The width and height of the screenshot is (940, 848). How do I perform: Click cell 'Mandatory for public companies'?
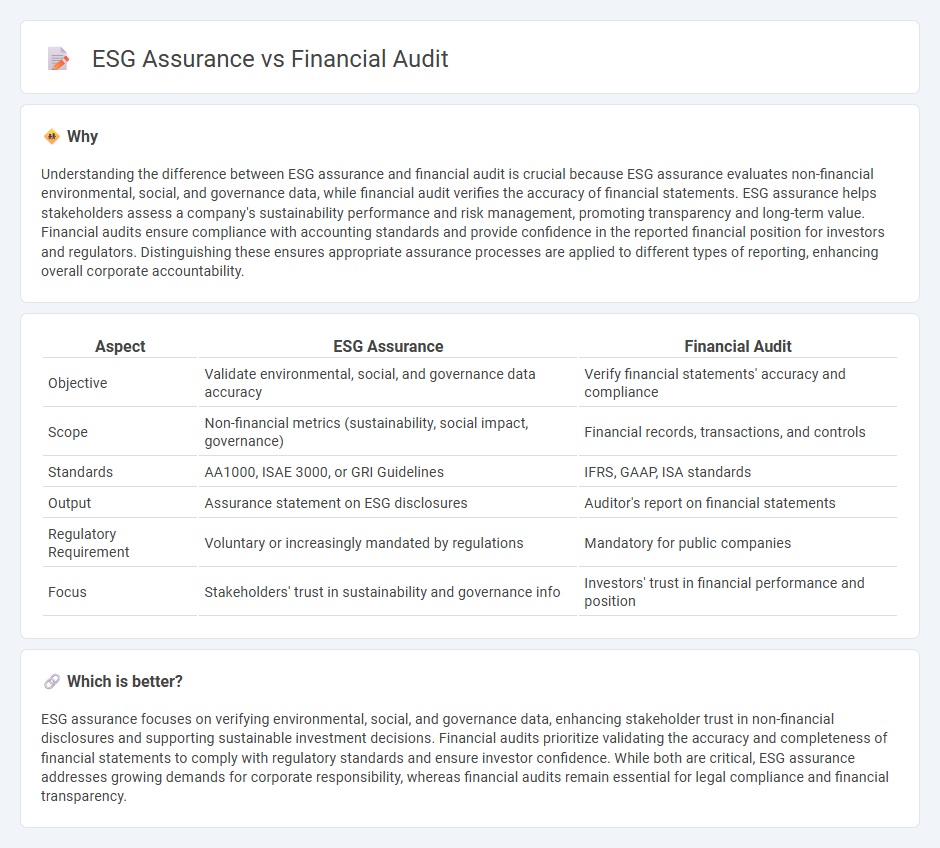(x=738, y=543)
